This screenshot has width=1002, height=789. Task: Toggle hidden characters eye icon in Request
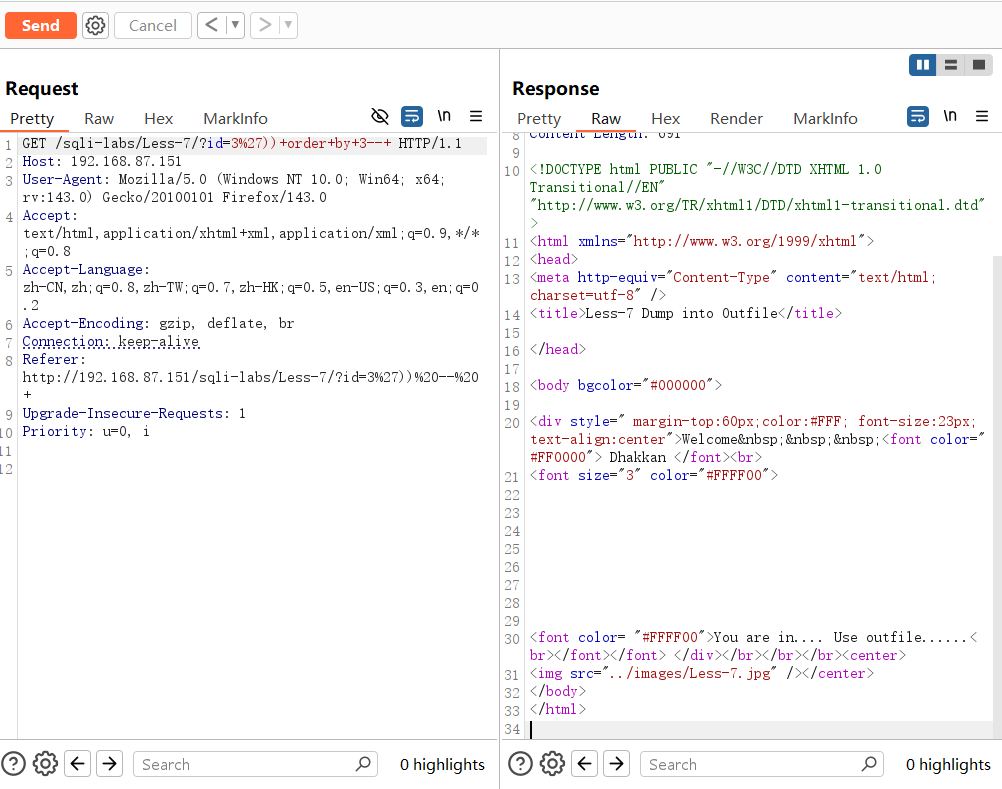pos(380,117)
